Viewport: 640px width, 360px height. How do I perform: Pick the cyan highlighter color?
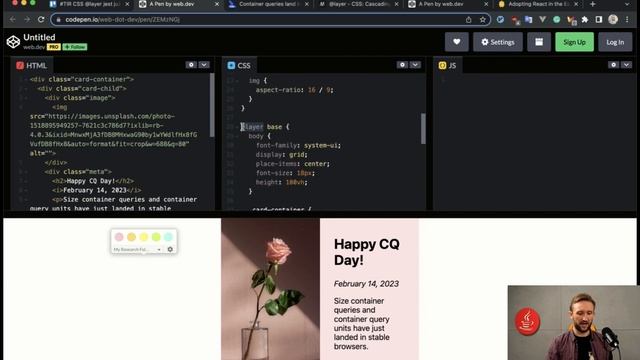(168, 237)
